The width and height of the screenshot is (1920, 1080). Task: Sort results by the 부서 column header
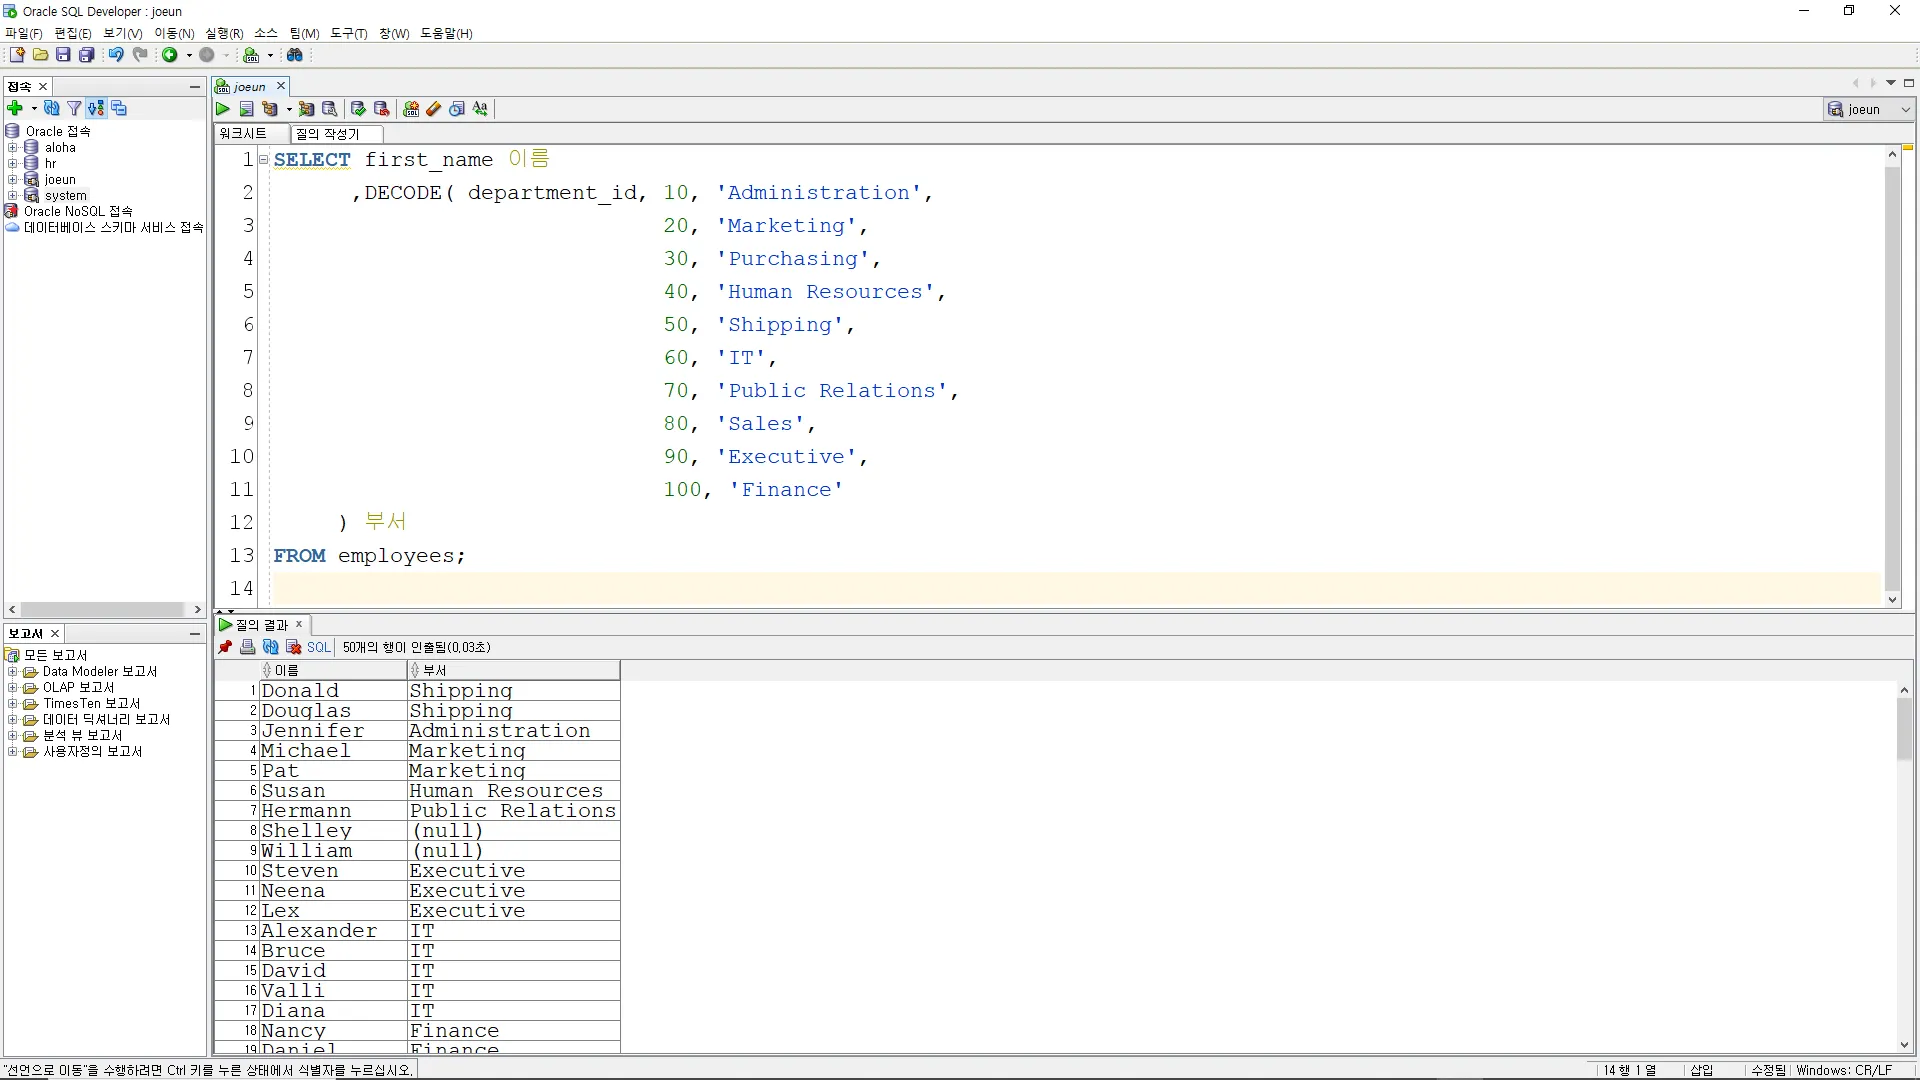click(x=435, y=670)
